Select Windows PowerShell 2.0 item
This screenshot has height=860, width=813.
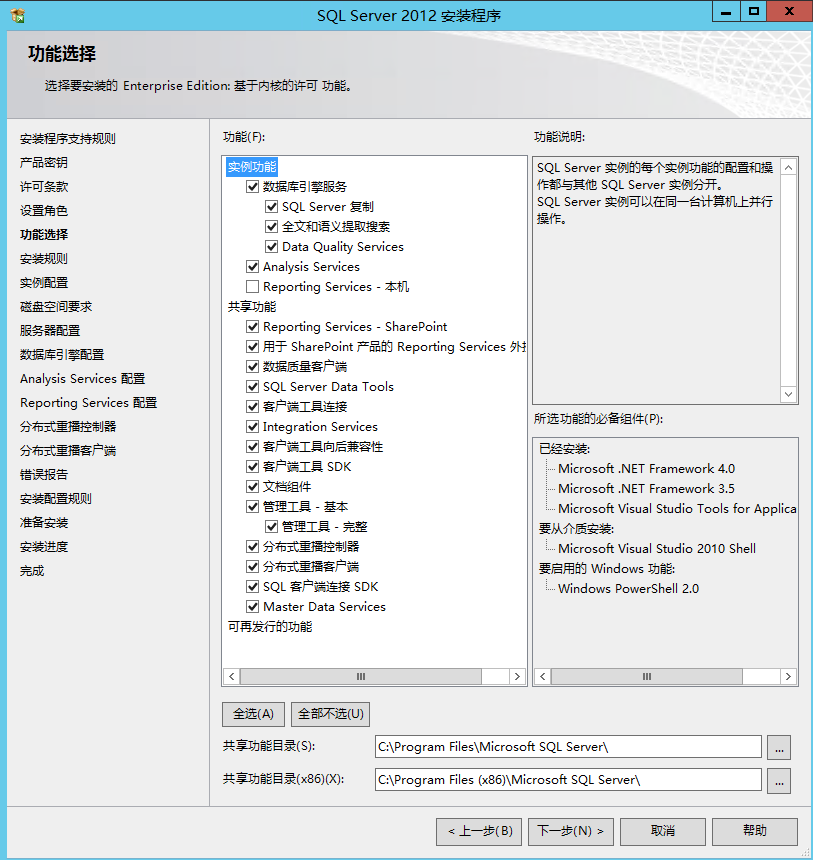[628, 589]
